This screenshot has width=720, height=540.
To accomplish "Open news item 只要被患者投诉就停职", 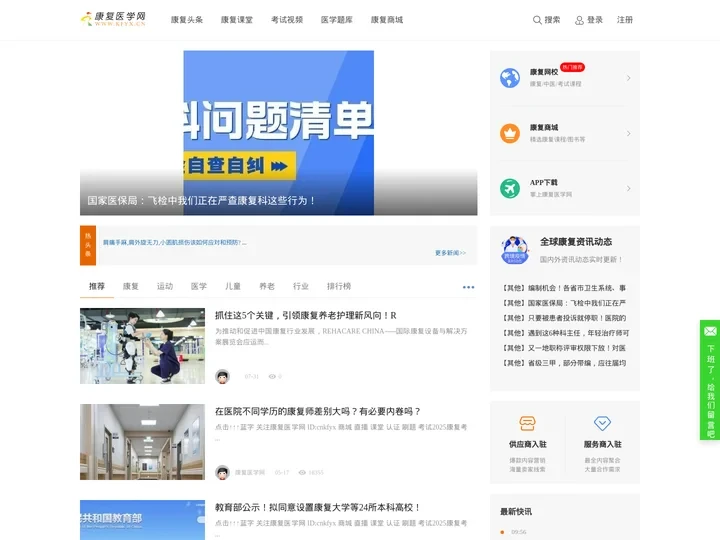I will point(564,318).
